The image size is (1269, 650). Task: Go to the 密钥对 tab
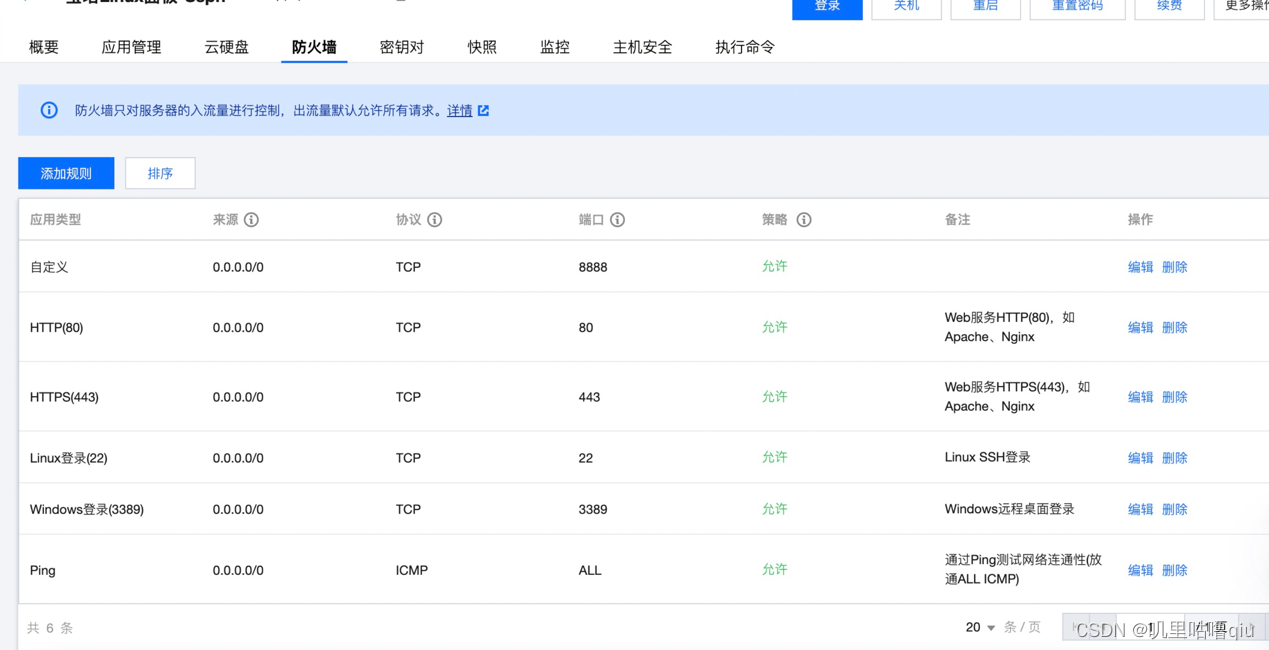[402, 47]
